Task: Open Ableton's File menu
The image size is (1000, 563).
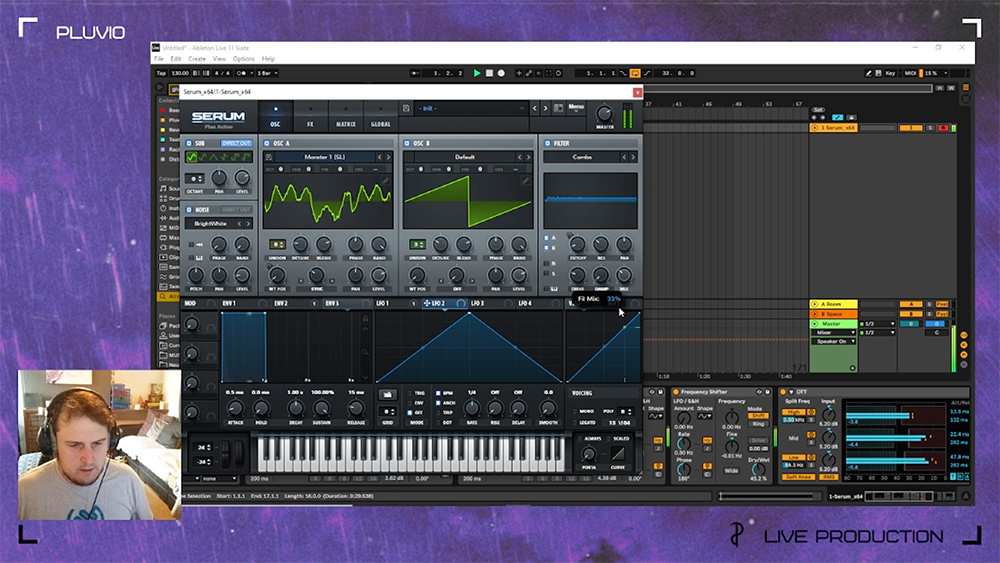Action: (x=159, y=59)
